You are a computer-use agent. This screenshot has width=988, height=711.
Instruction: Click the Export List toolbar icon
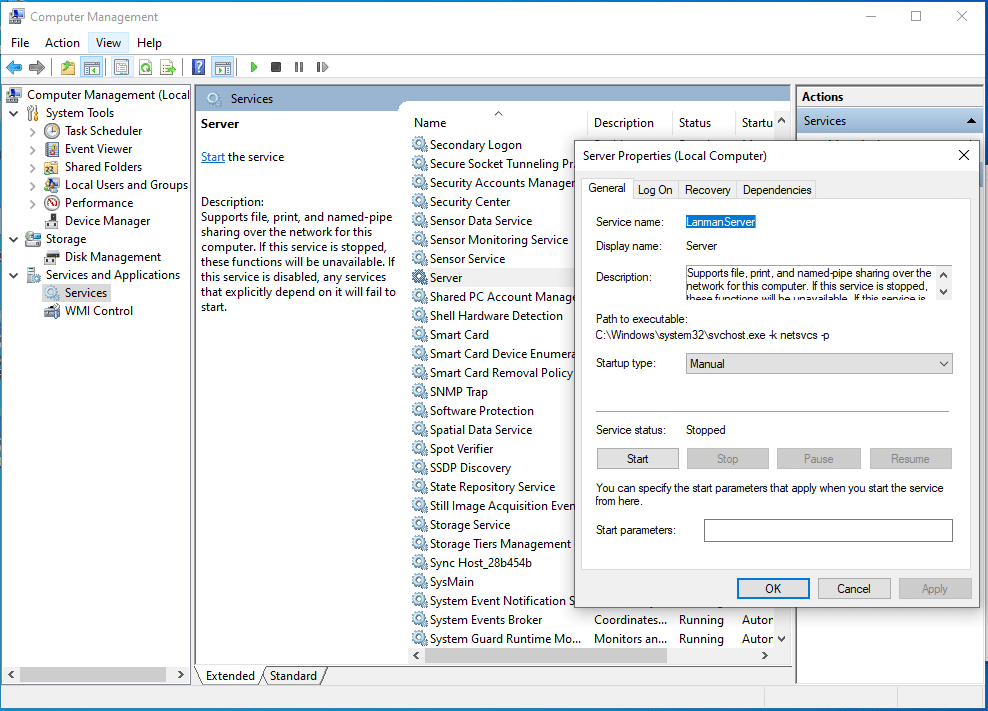(x=168, y=67)
